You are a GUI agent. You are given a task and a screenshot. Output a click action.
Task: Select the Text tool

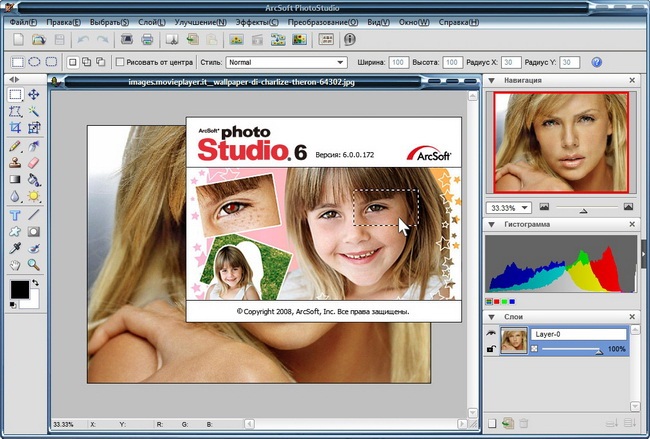tap(15, 215)
